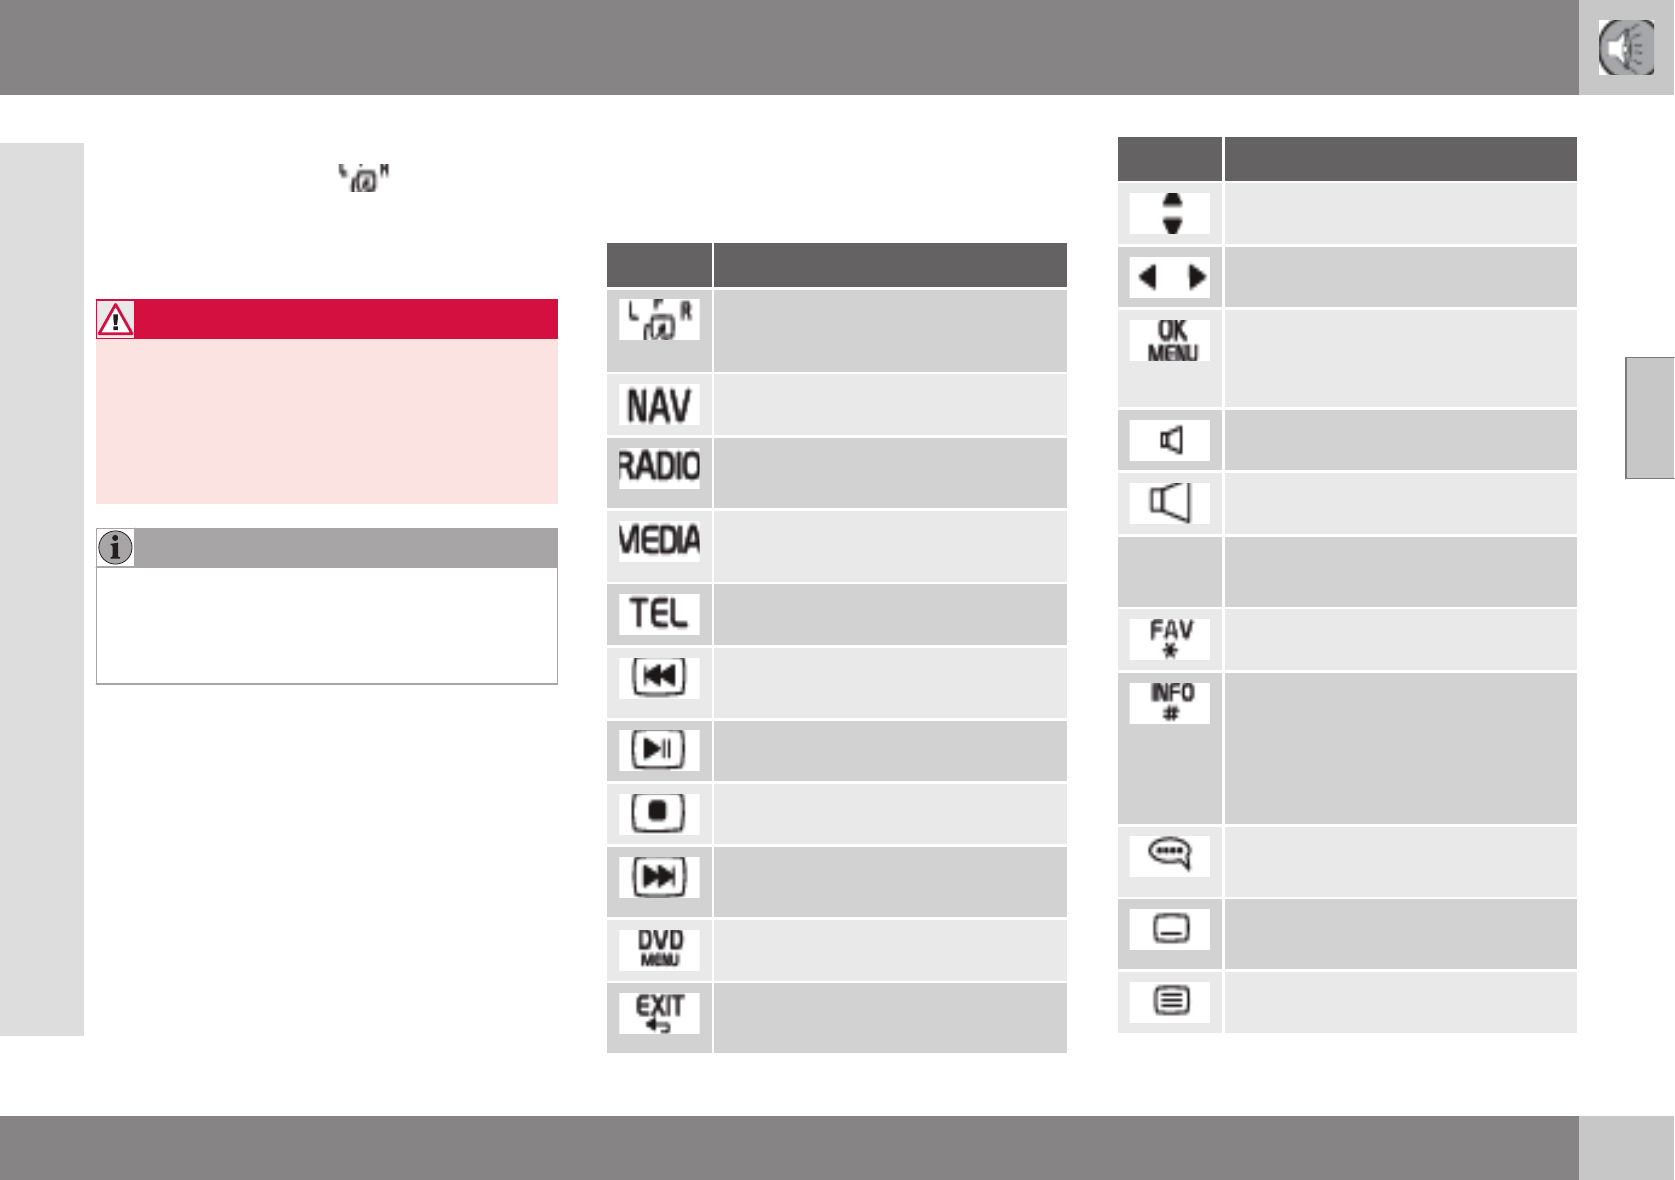Click the NAV button icon

[659, 405]
